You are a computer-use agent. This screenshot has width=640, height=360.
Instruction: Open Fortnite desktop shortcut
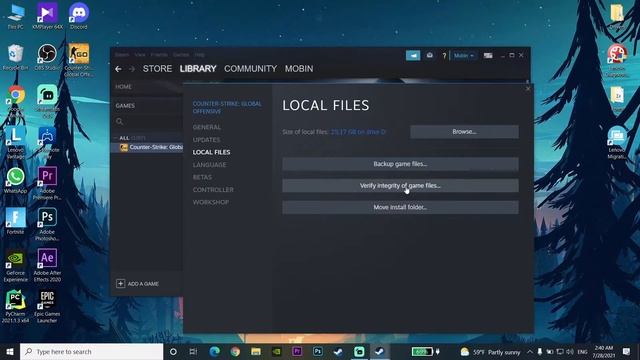coord(16,221)
